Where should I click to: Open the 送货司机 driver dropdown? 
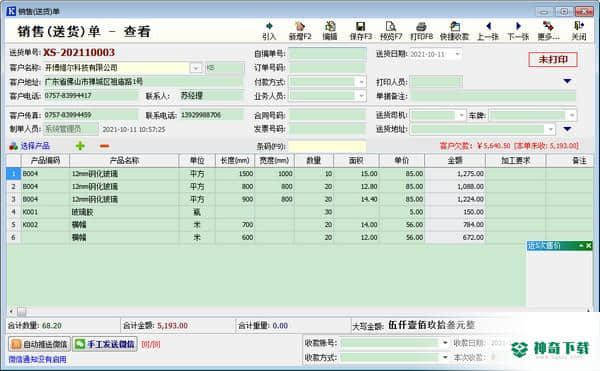pos(461,115)
